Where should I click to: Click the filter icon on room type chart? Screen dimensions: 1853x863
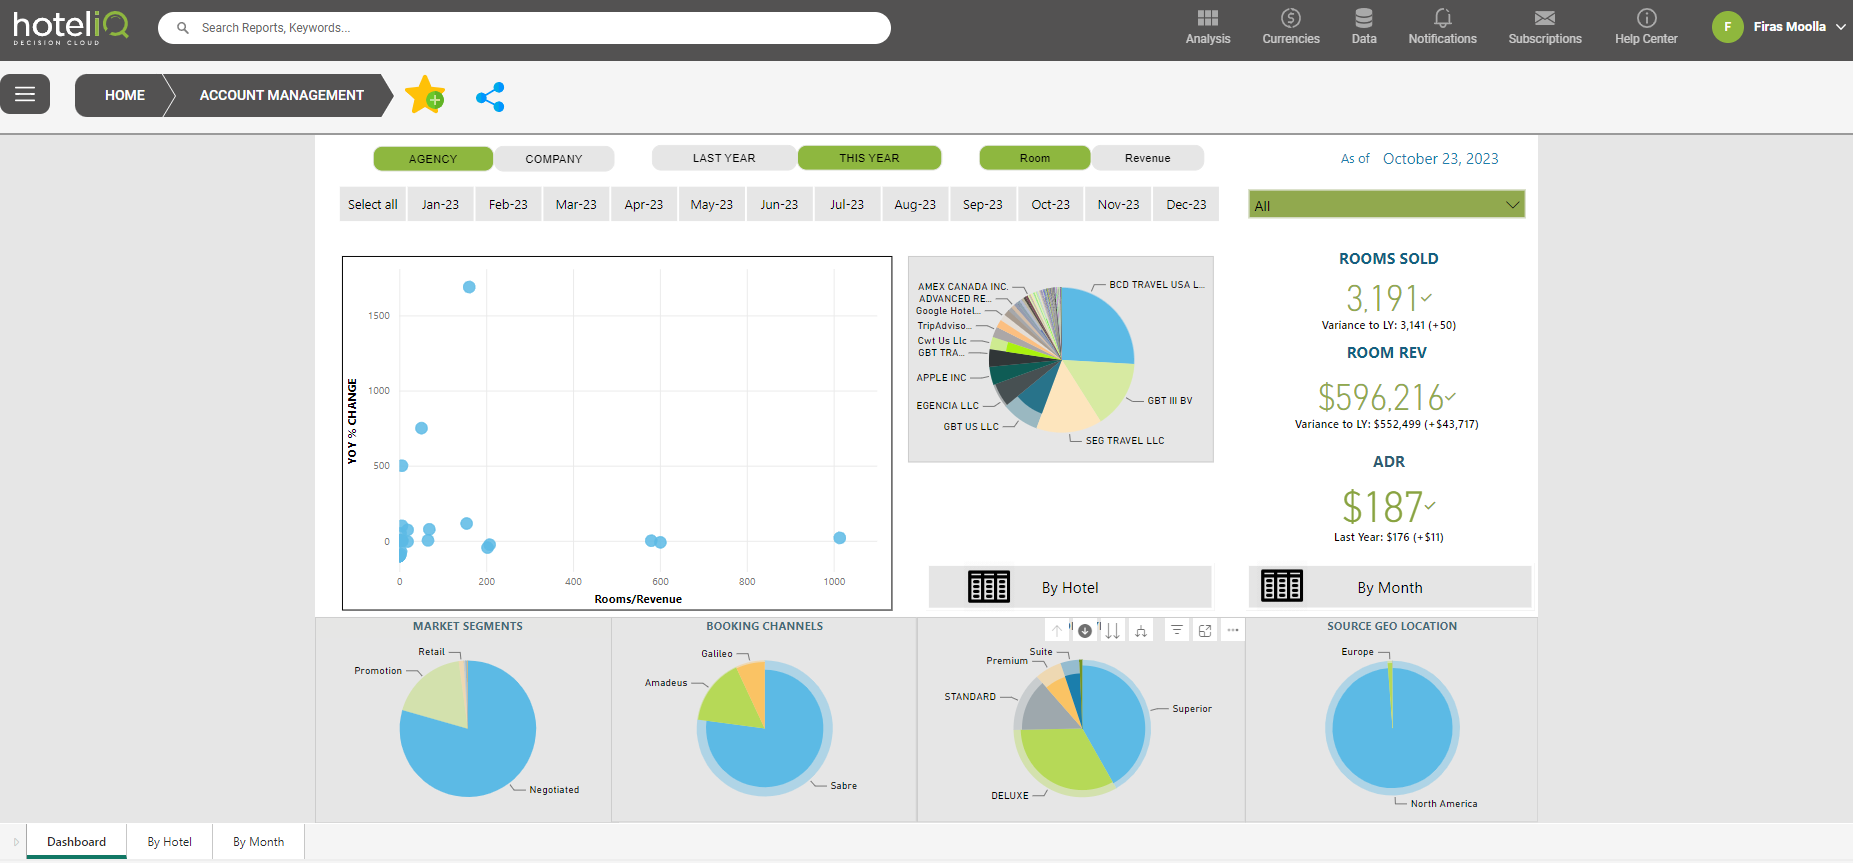pyautogui.click(x=1177, y=630)
